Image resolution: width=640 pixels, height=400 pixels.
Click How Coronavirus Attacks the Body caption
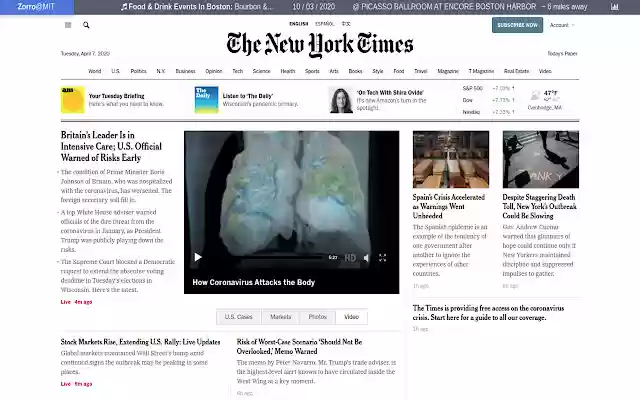coord(253,282)
